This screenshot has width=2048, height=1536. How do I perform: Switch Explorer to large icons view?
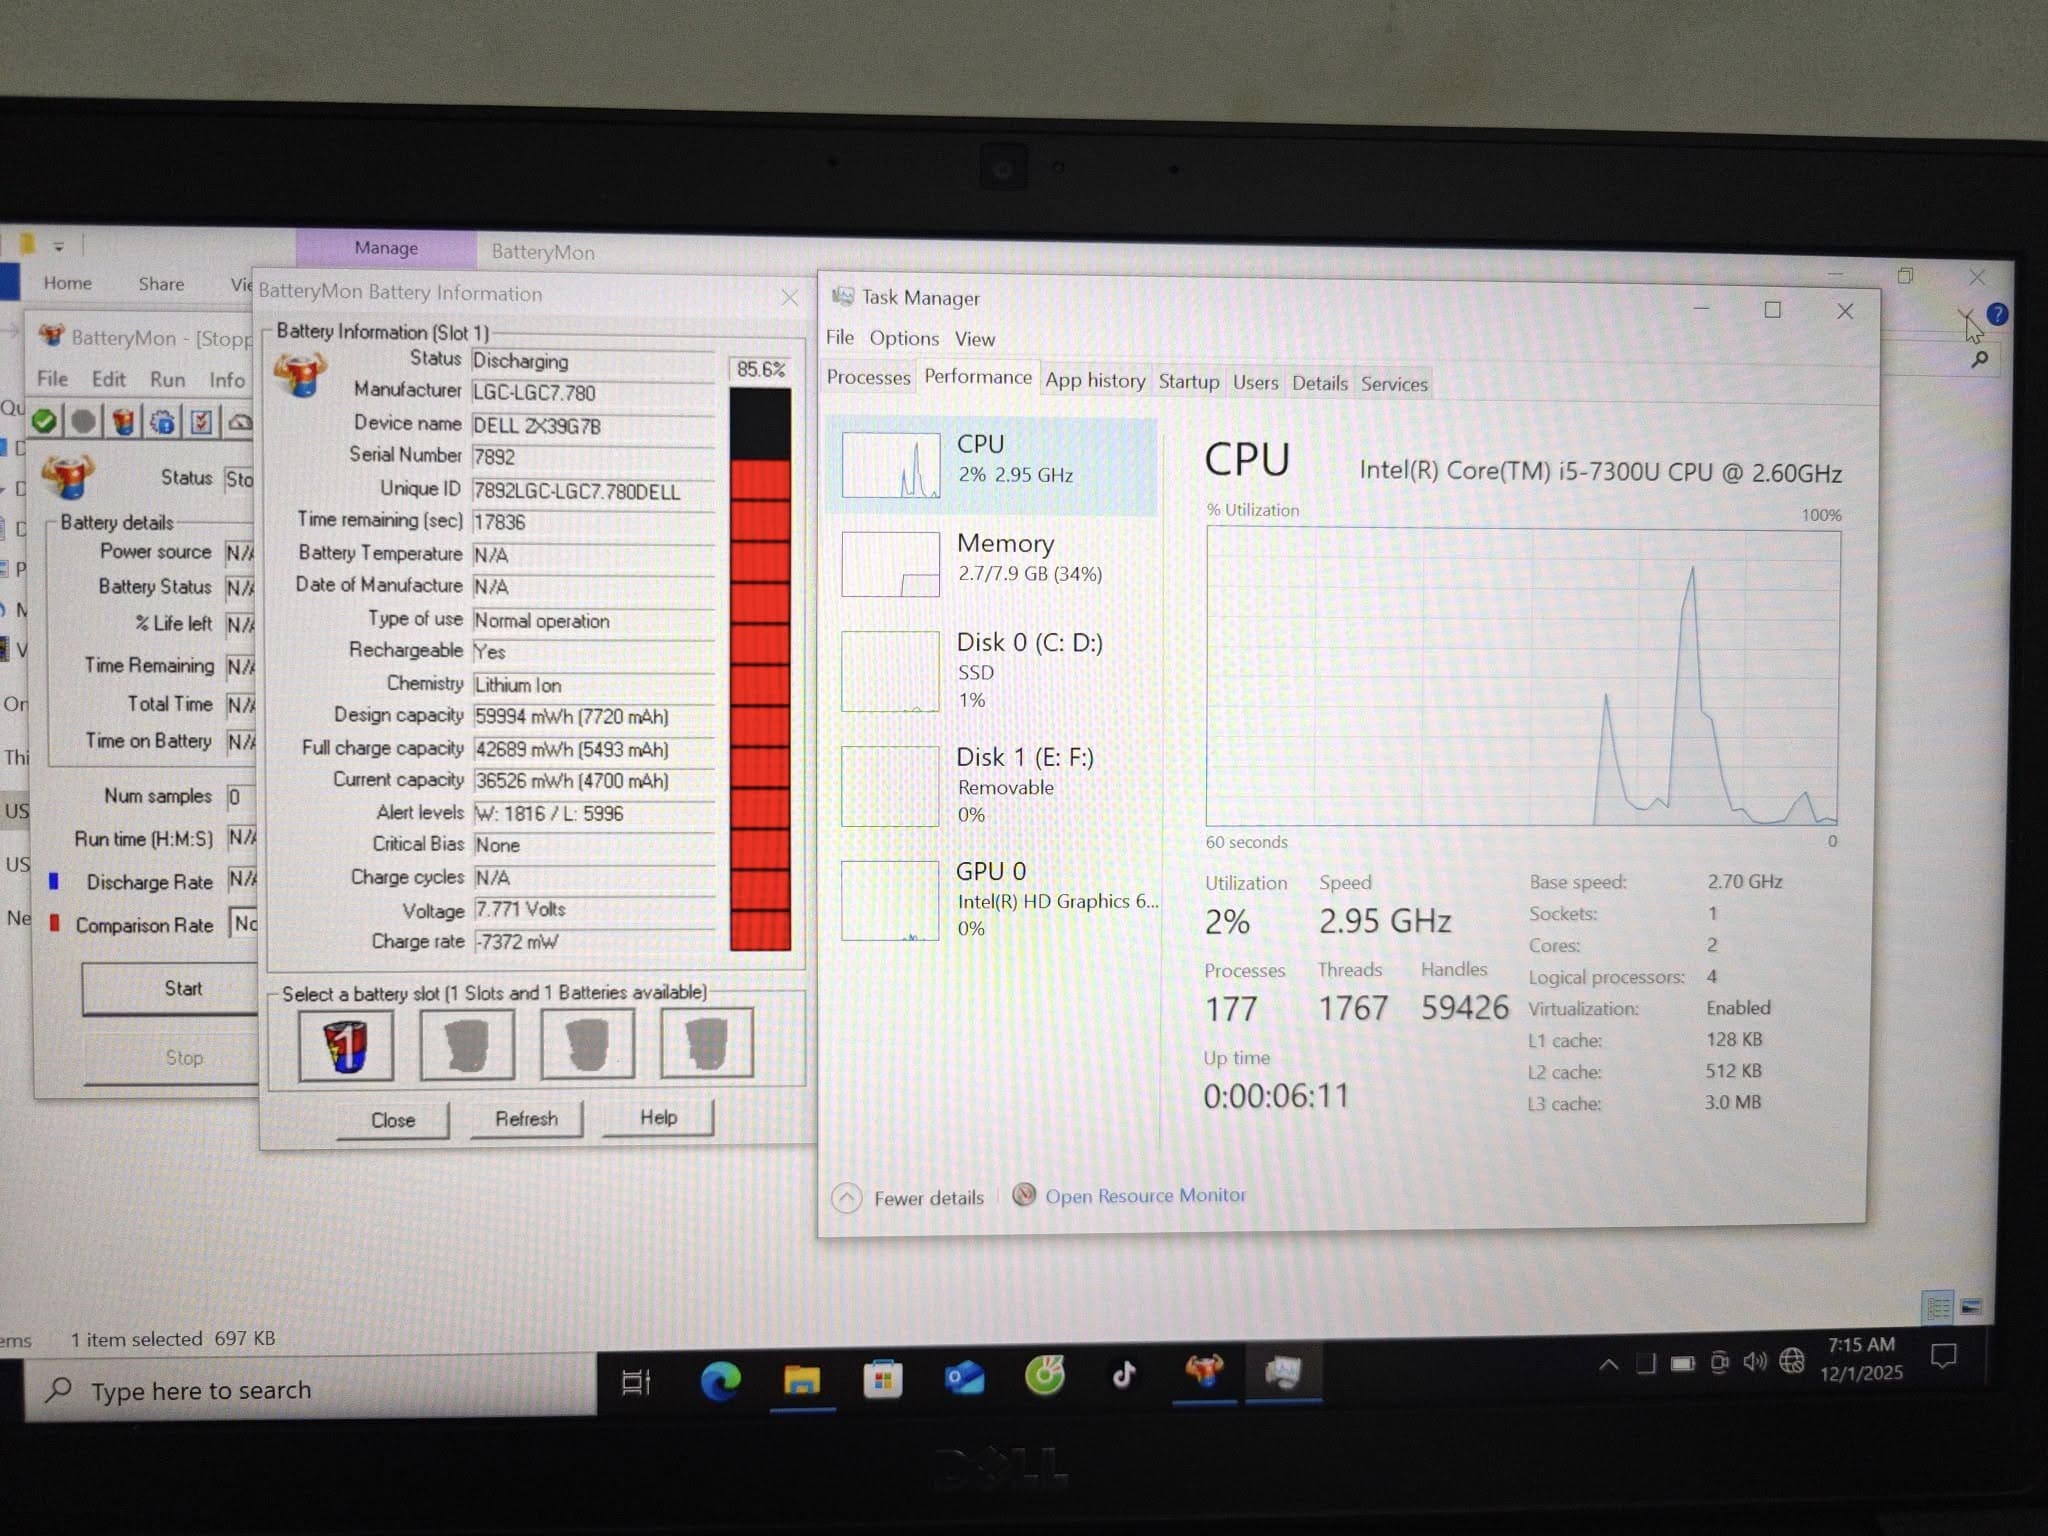(1972, 1306)
